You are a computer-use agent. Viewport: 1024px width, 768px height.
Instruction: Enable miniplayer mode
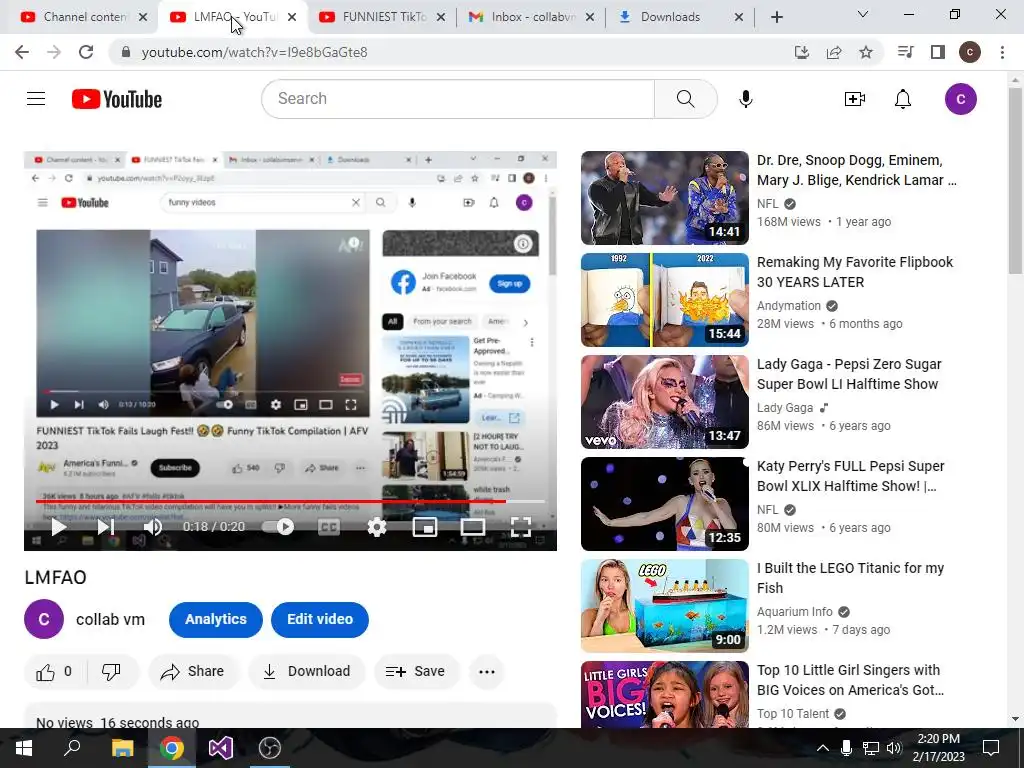click(x=425, y=526)
